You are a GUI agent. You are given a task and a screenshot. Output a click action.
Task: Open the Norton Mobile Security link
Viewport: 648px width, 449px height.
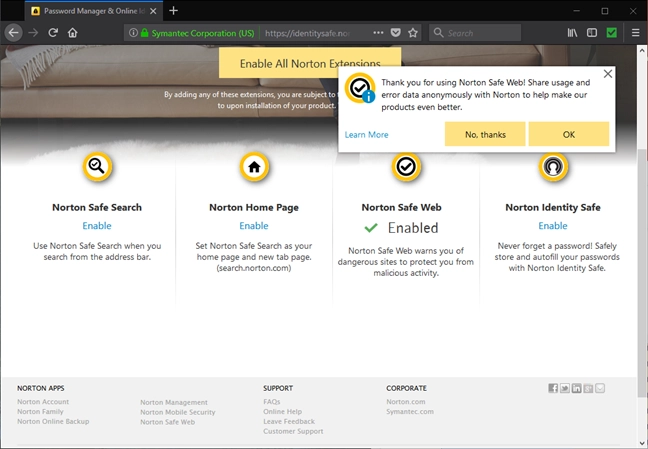(x=178, y=412)
